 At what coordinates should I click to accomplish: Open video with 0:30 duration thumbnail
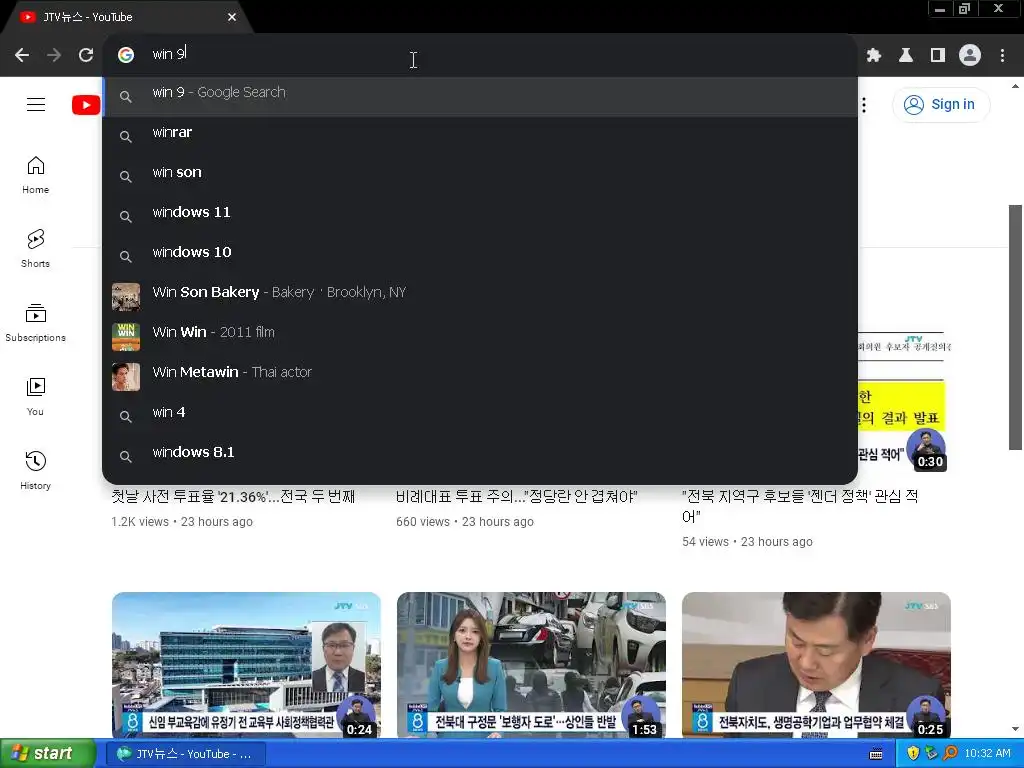904,402
